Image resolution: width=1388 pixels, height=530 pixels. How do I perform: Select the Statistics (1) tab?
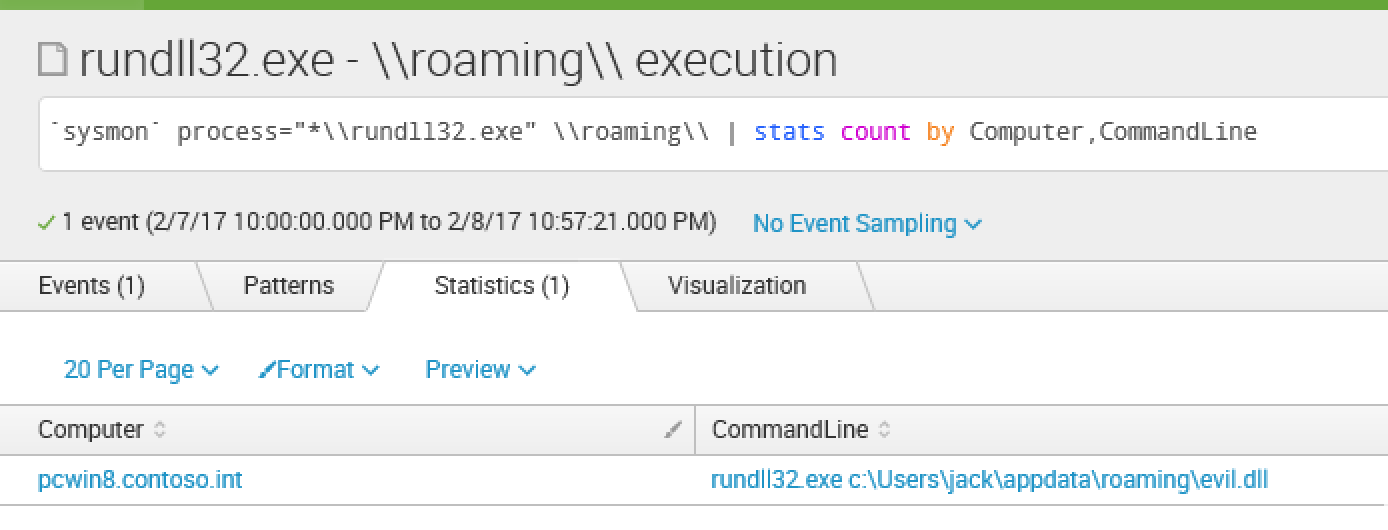(501, 286)
